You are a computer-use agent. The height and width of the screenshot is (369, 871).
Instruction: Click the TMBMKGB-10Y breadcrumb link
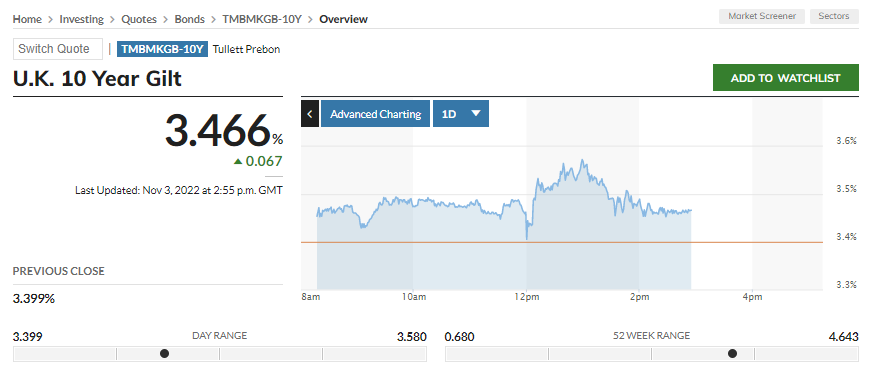click(x=262, y=19)
